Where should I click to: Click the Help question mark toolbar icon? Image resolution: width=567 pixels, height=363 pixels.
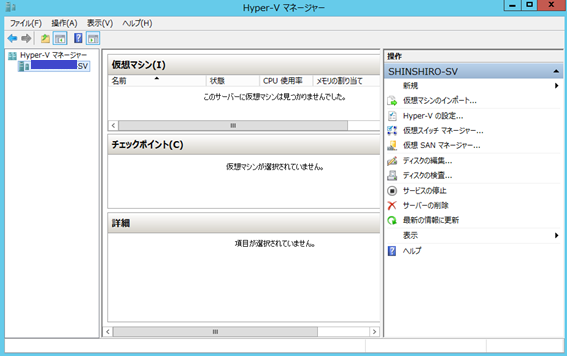(x=78, y=38)
